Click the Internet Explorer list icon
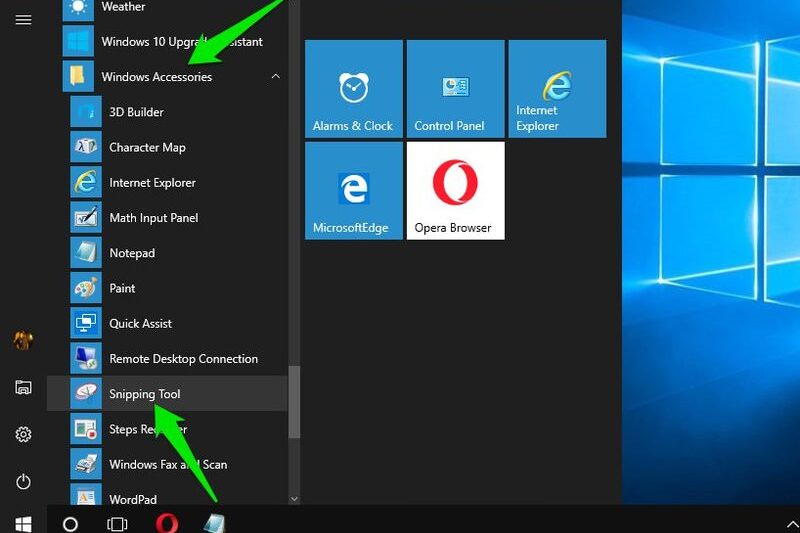Image resolution: width=800 pixels, height=533 pixels. [86, 182]
